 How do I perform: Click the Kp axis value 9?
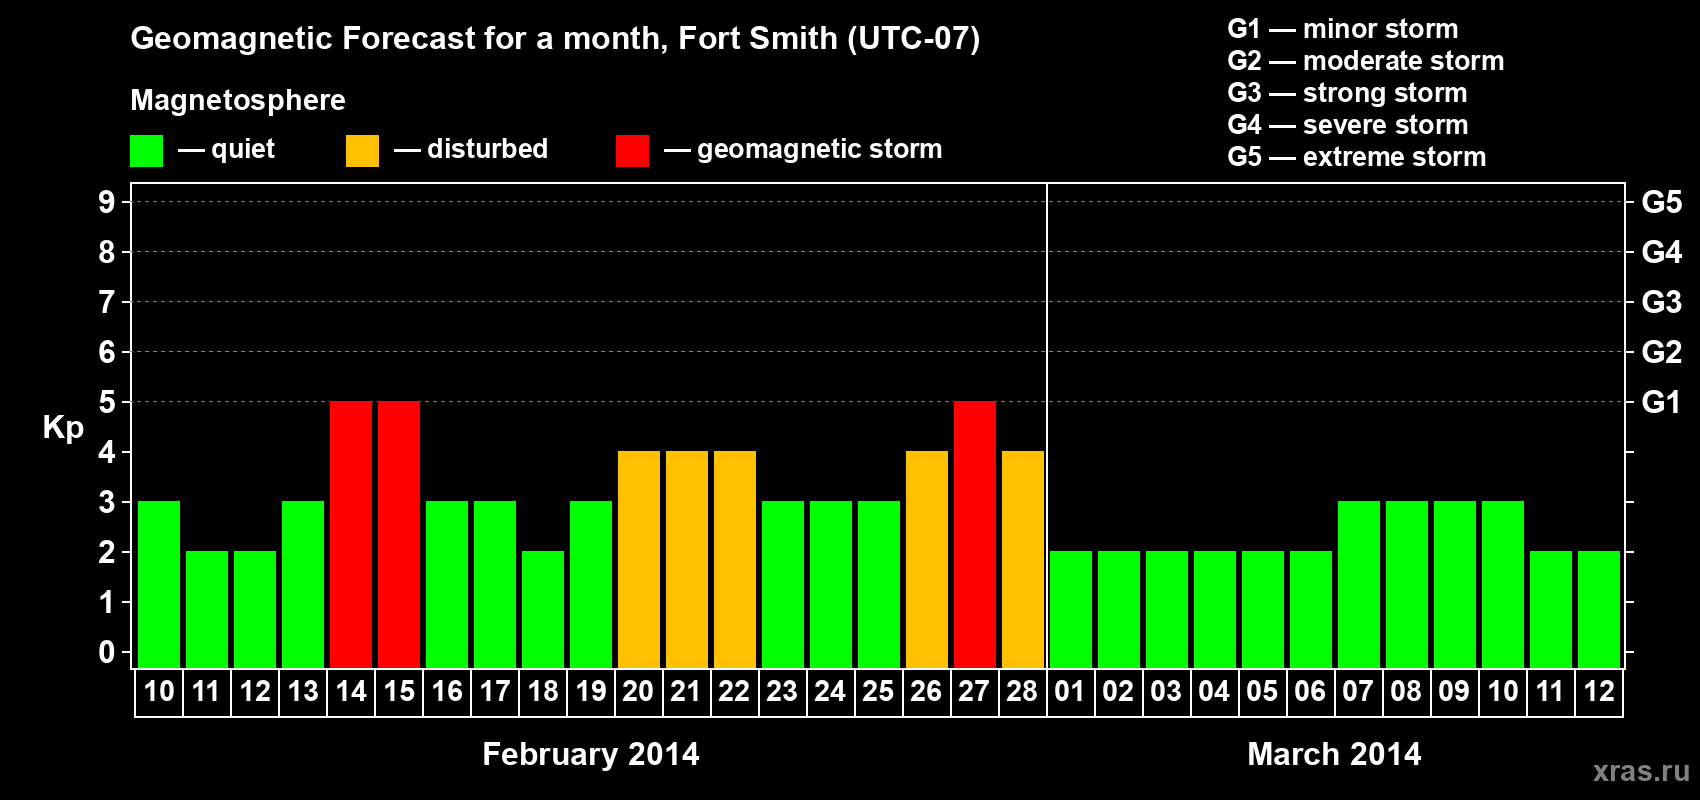[x=107, y=202]
